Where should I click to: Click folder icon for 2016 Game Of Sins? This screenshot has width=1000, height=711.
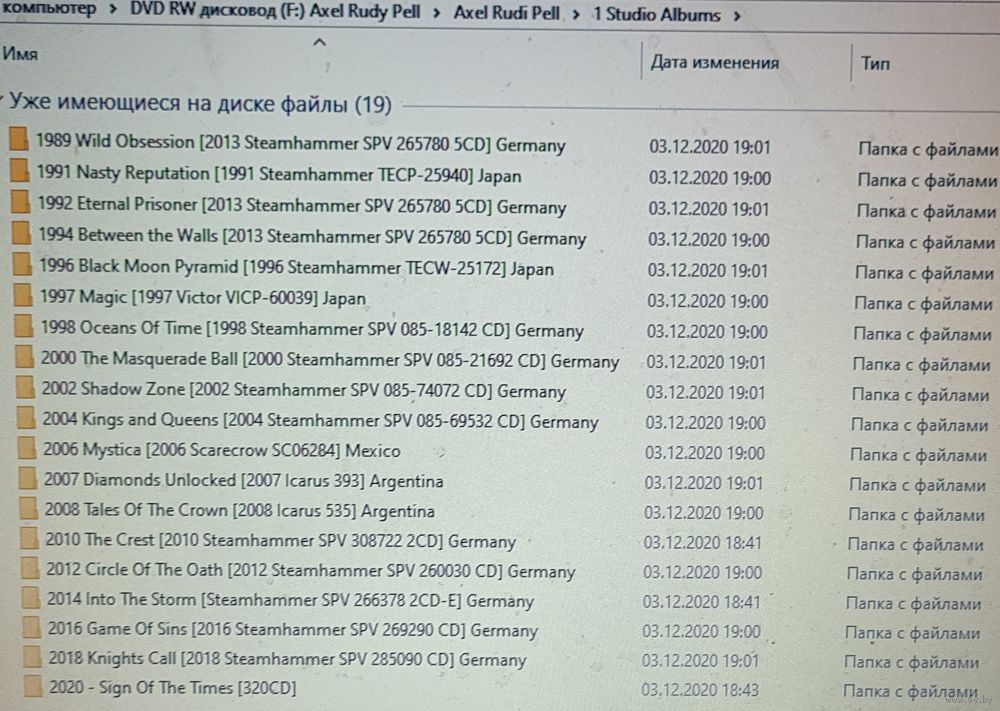pyautogui.click(x=31, y=627)
